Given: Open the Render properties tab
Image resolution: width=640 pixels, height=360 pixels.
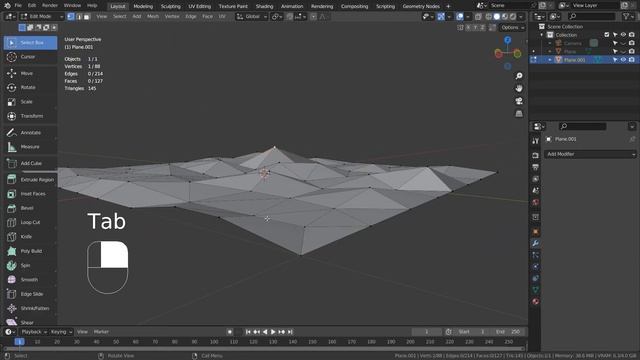Looking at the screenshot, I should [535, 156].
